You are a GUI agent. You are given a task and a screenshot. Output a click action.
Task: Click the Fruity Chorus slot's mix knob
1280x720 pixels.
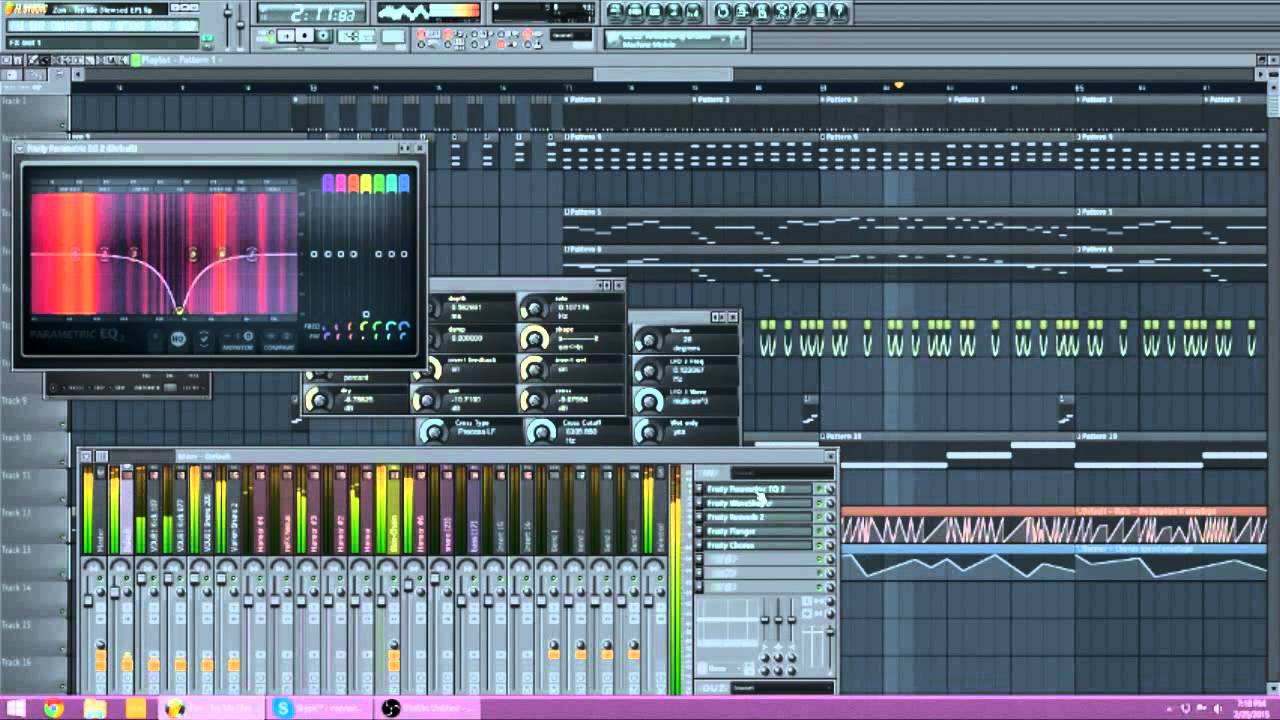(829, 545)
